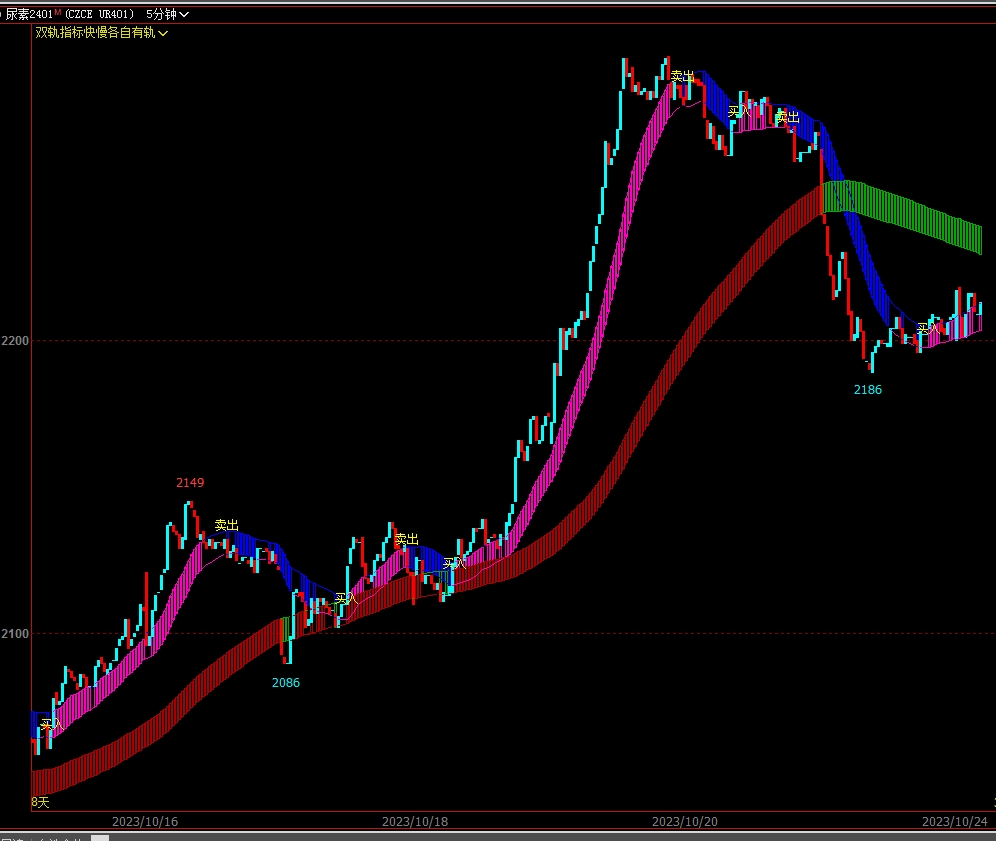Click the 卖出 signal right of 2149

pos(227,525)
